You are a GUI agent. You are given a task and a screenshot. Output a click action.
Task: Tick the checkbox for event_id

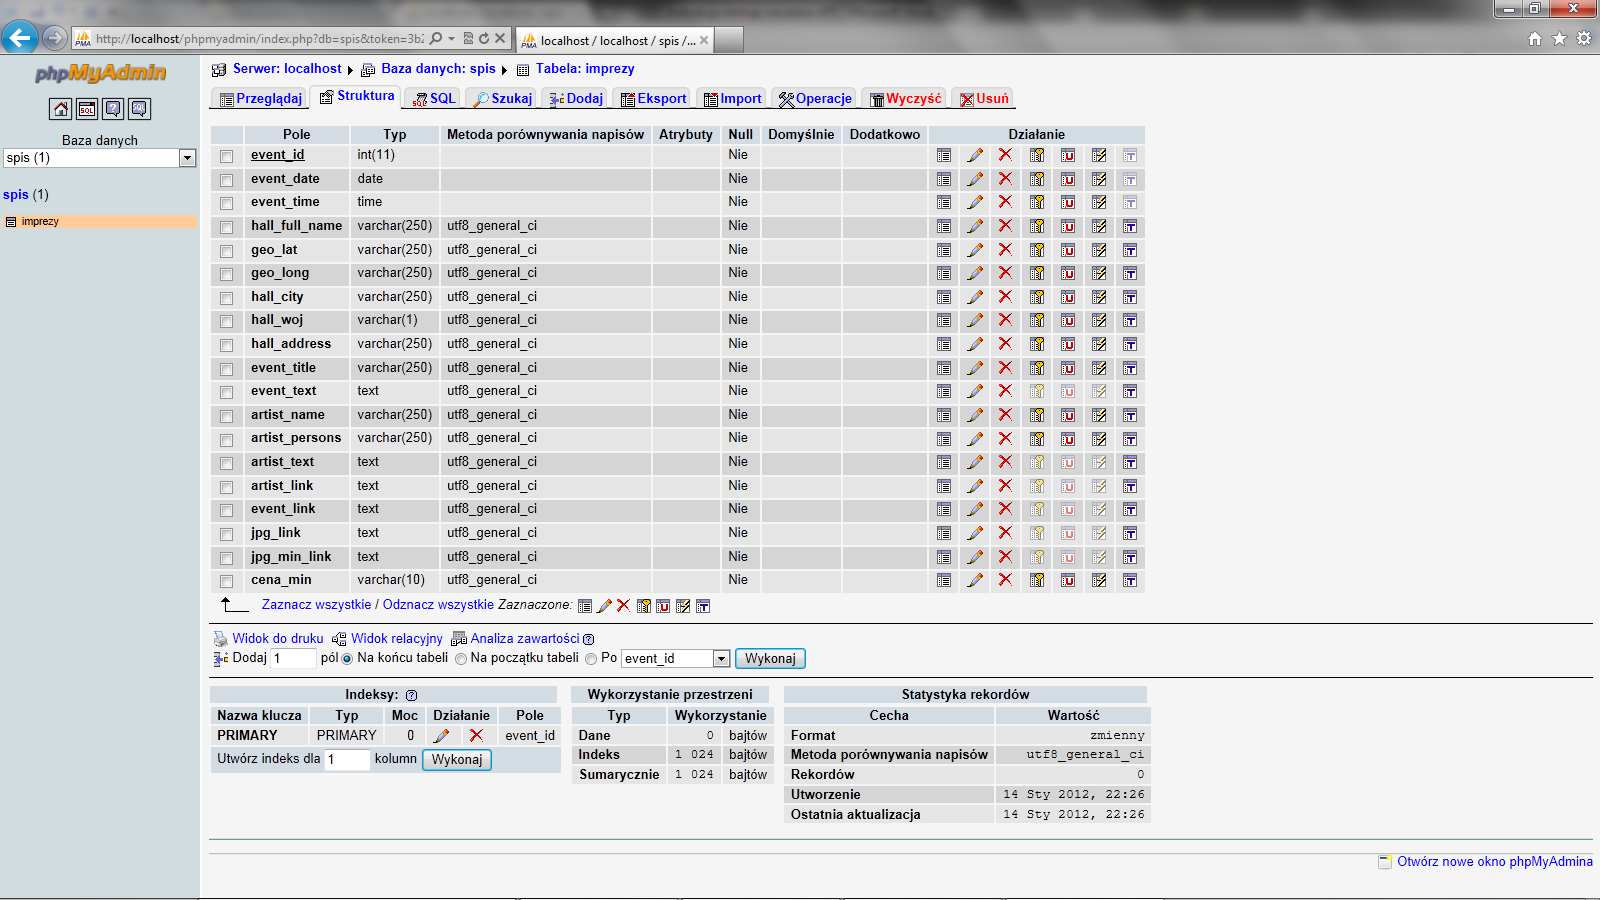(227, 156)
